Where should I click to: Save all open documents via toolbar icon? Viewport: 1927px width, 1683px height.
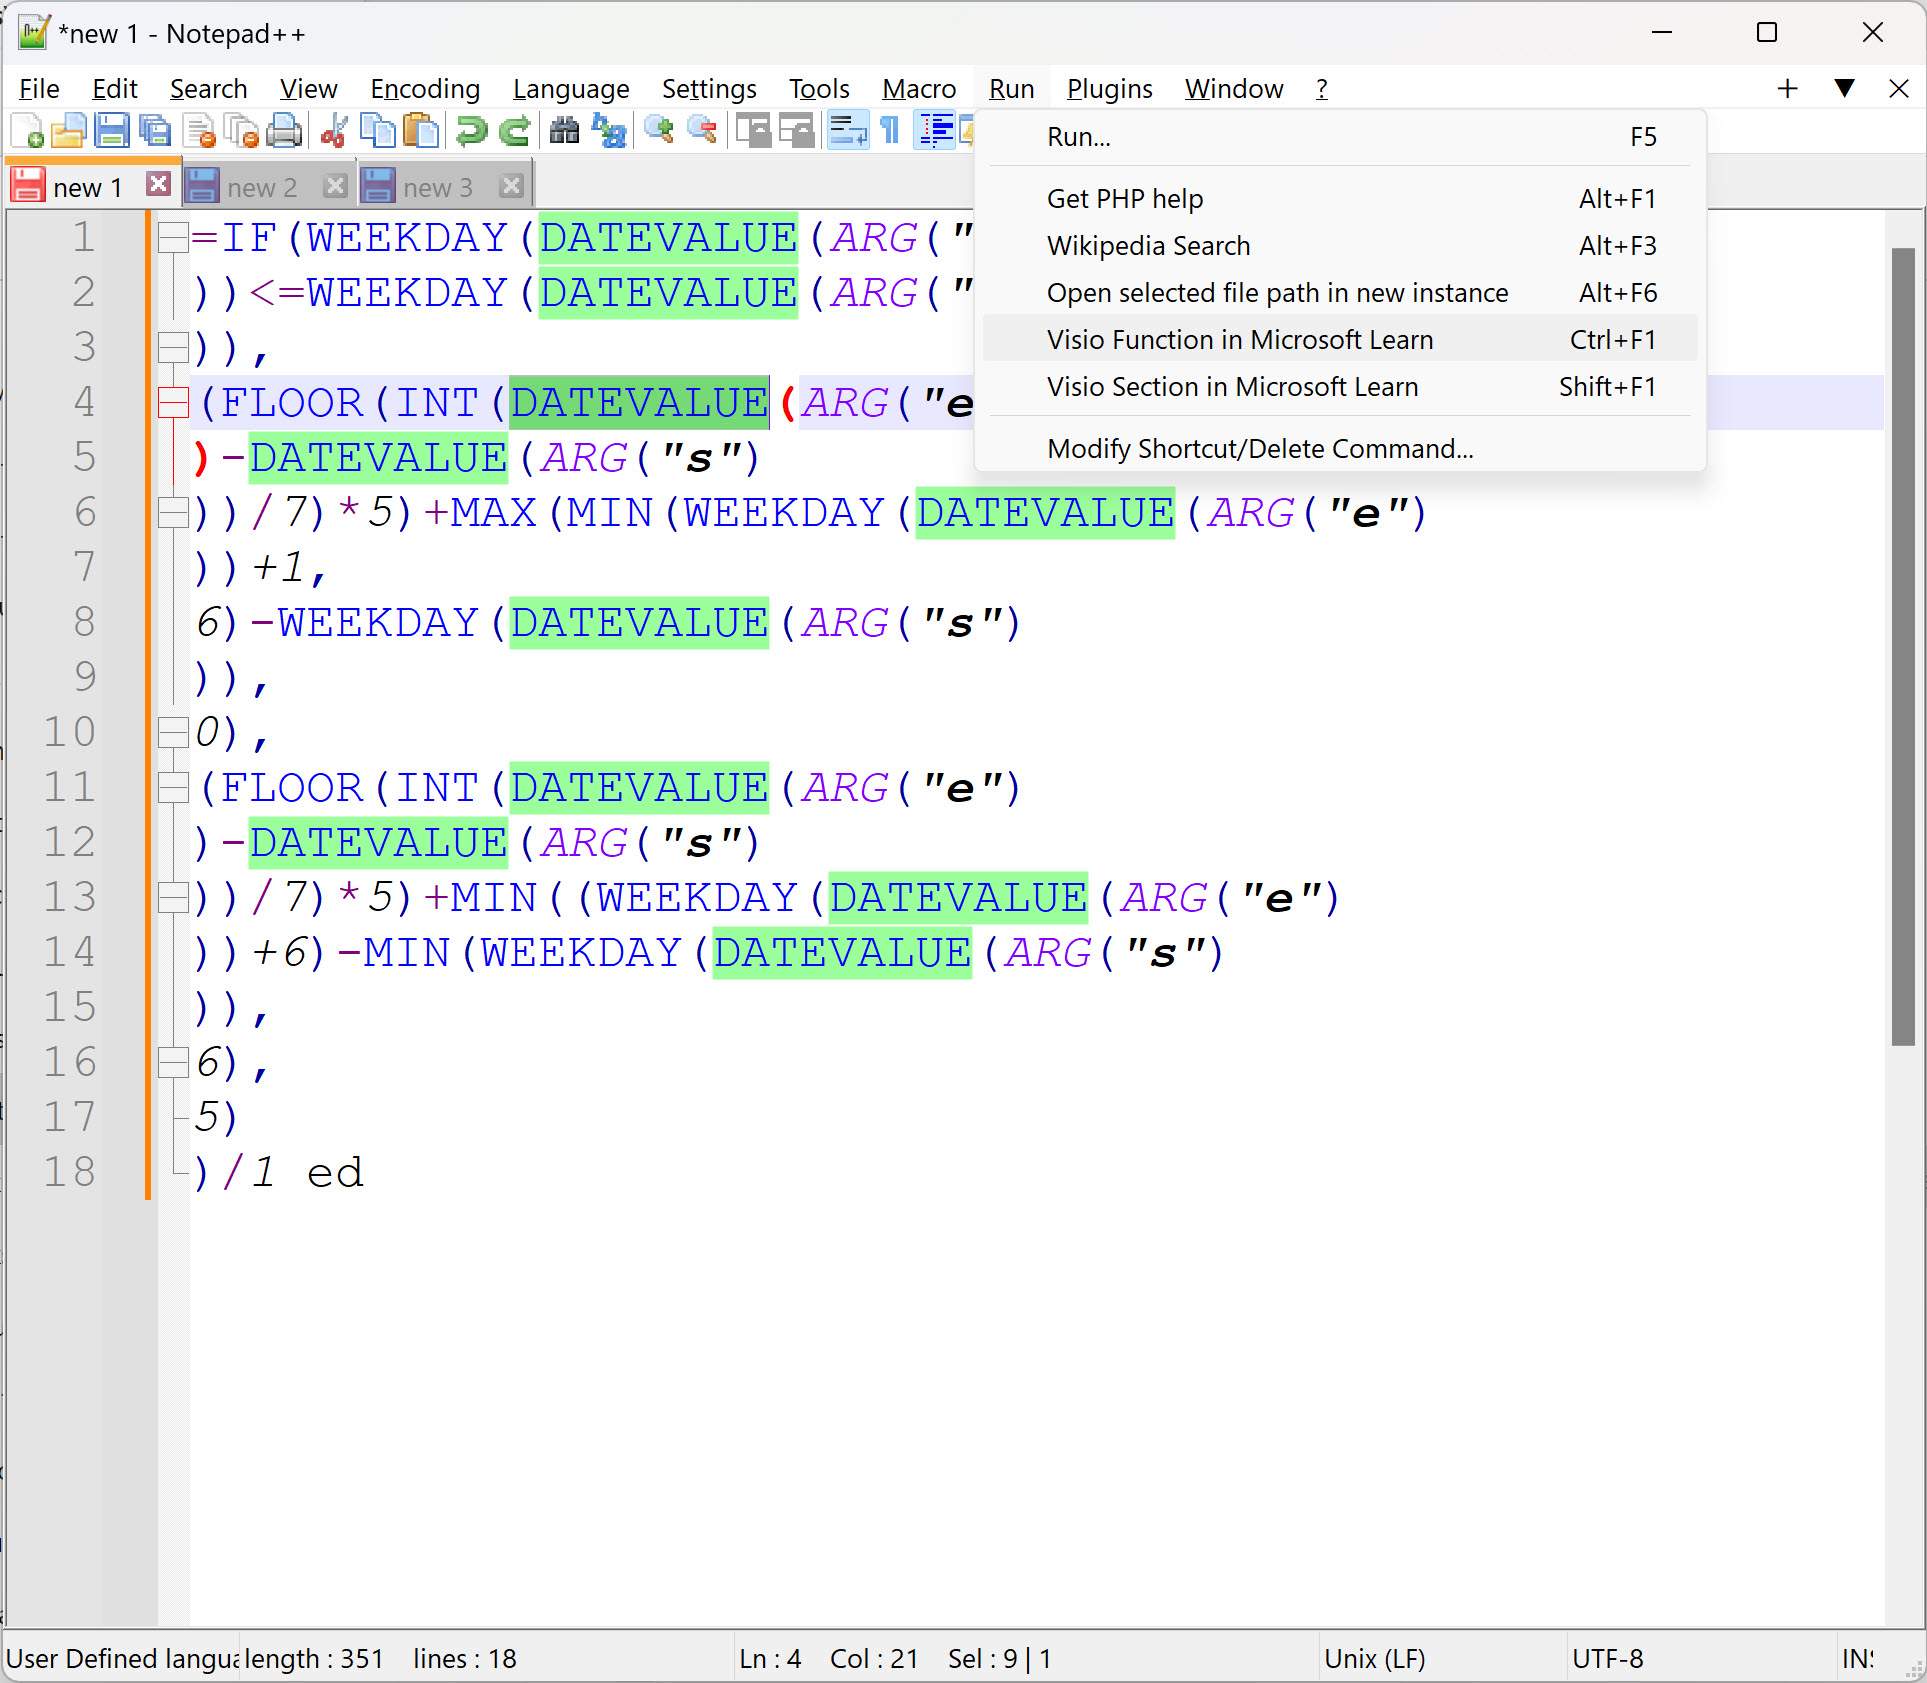click(155, 130)
